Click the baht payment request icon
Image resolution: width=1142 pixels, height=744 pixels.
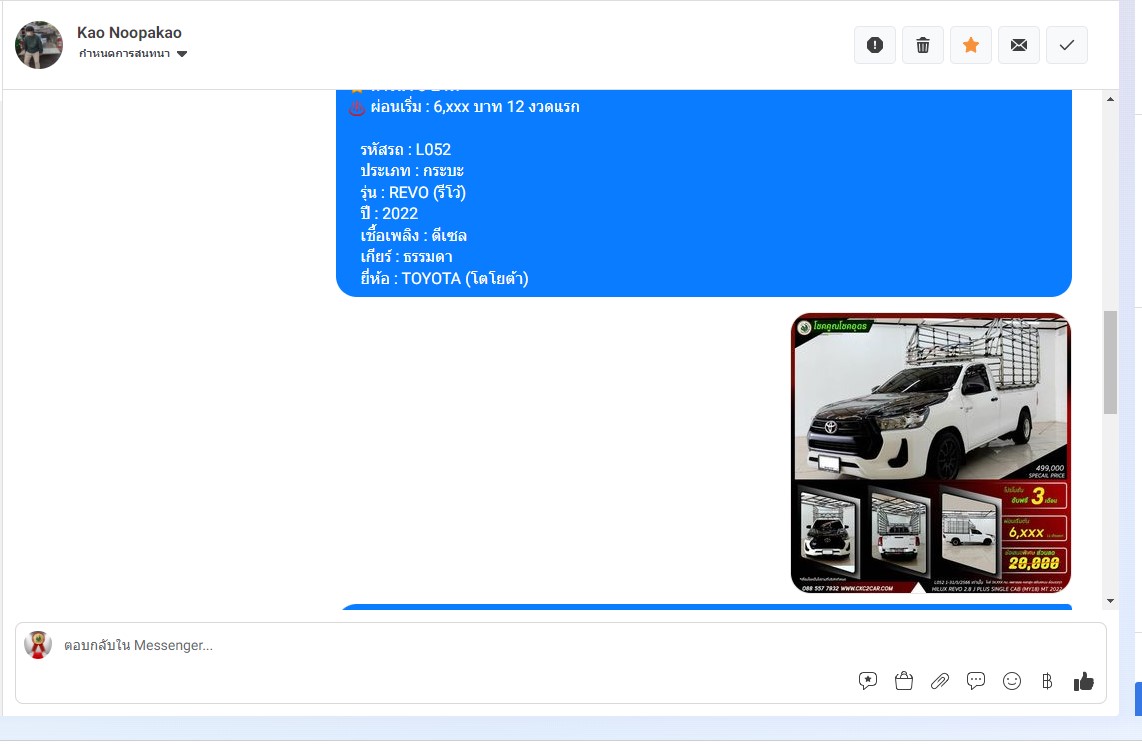(1047, 681)
